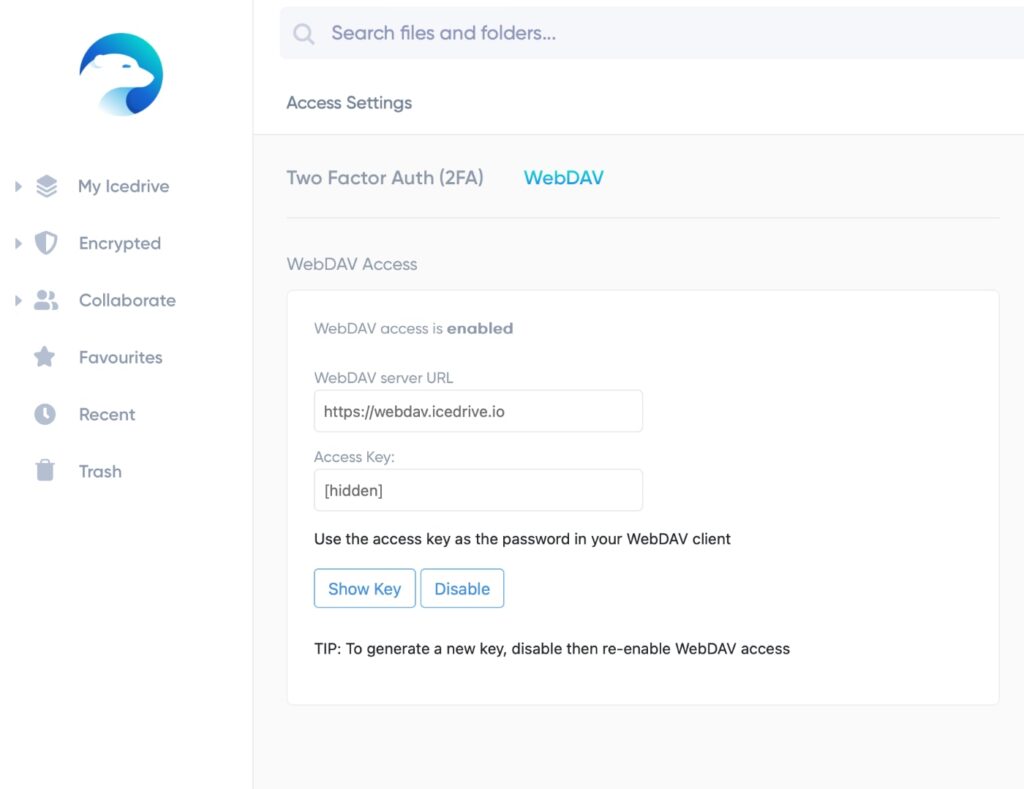Select the Collaborate sidebar icon
Image resolution: width=1024 pixels, height=789 pixels.
45,300
